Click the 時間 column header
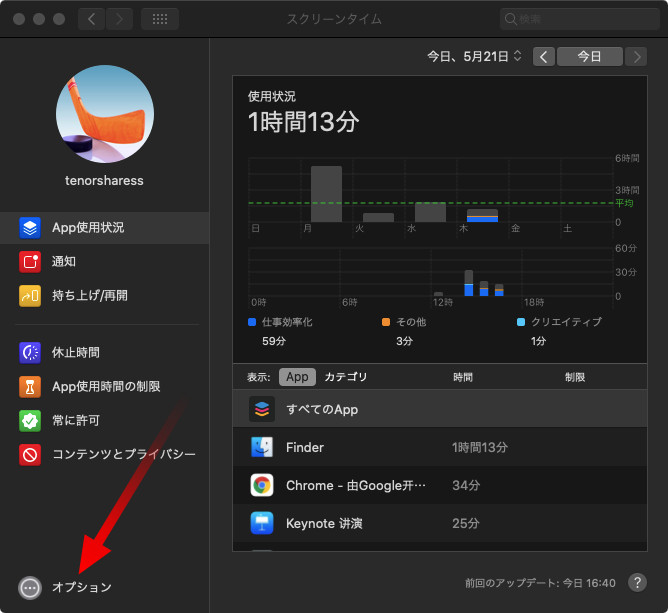The image size is (668, 613). point(463,377)
